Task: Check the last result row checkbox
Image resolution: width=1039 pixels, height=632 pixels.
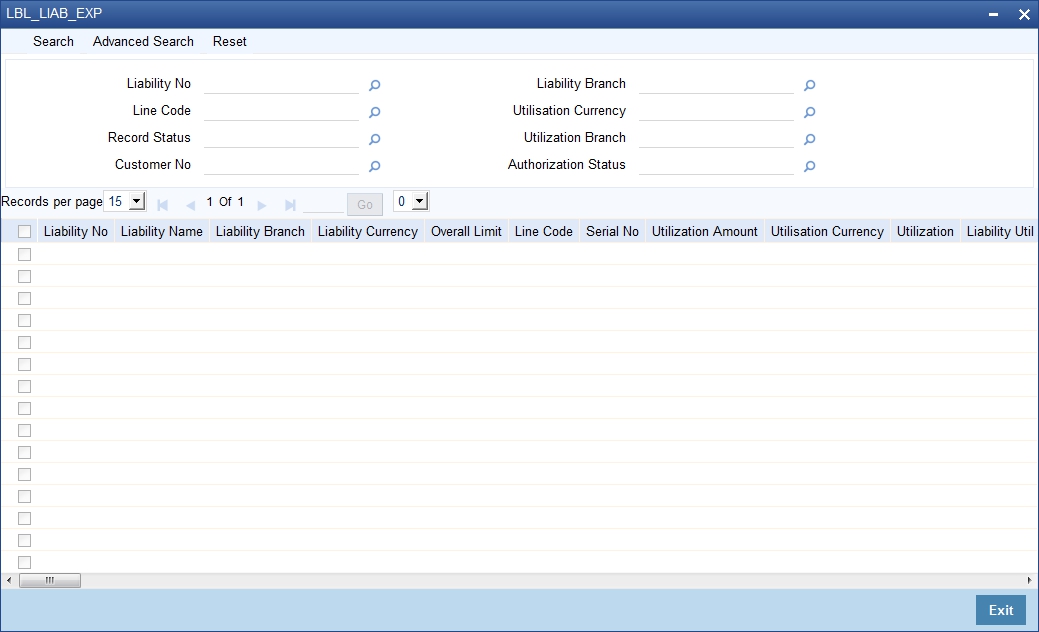Action: click(25, 562)
